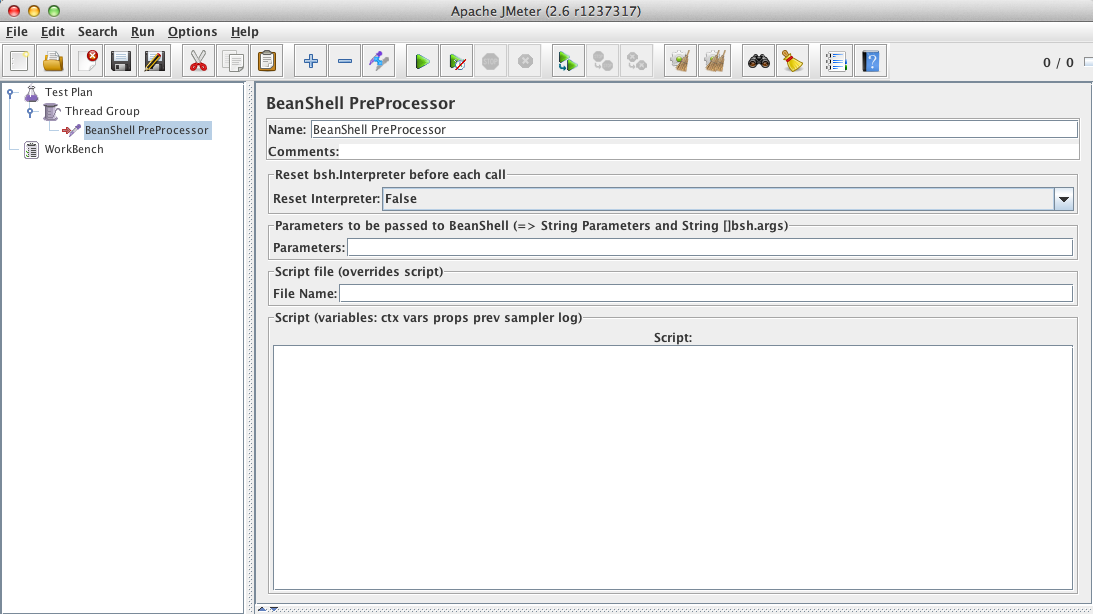Open Search with binoculars icon
Image resolution: width=1093 pixels, height=614 pixels.
click(x=758, y=61)
